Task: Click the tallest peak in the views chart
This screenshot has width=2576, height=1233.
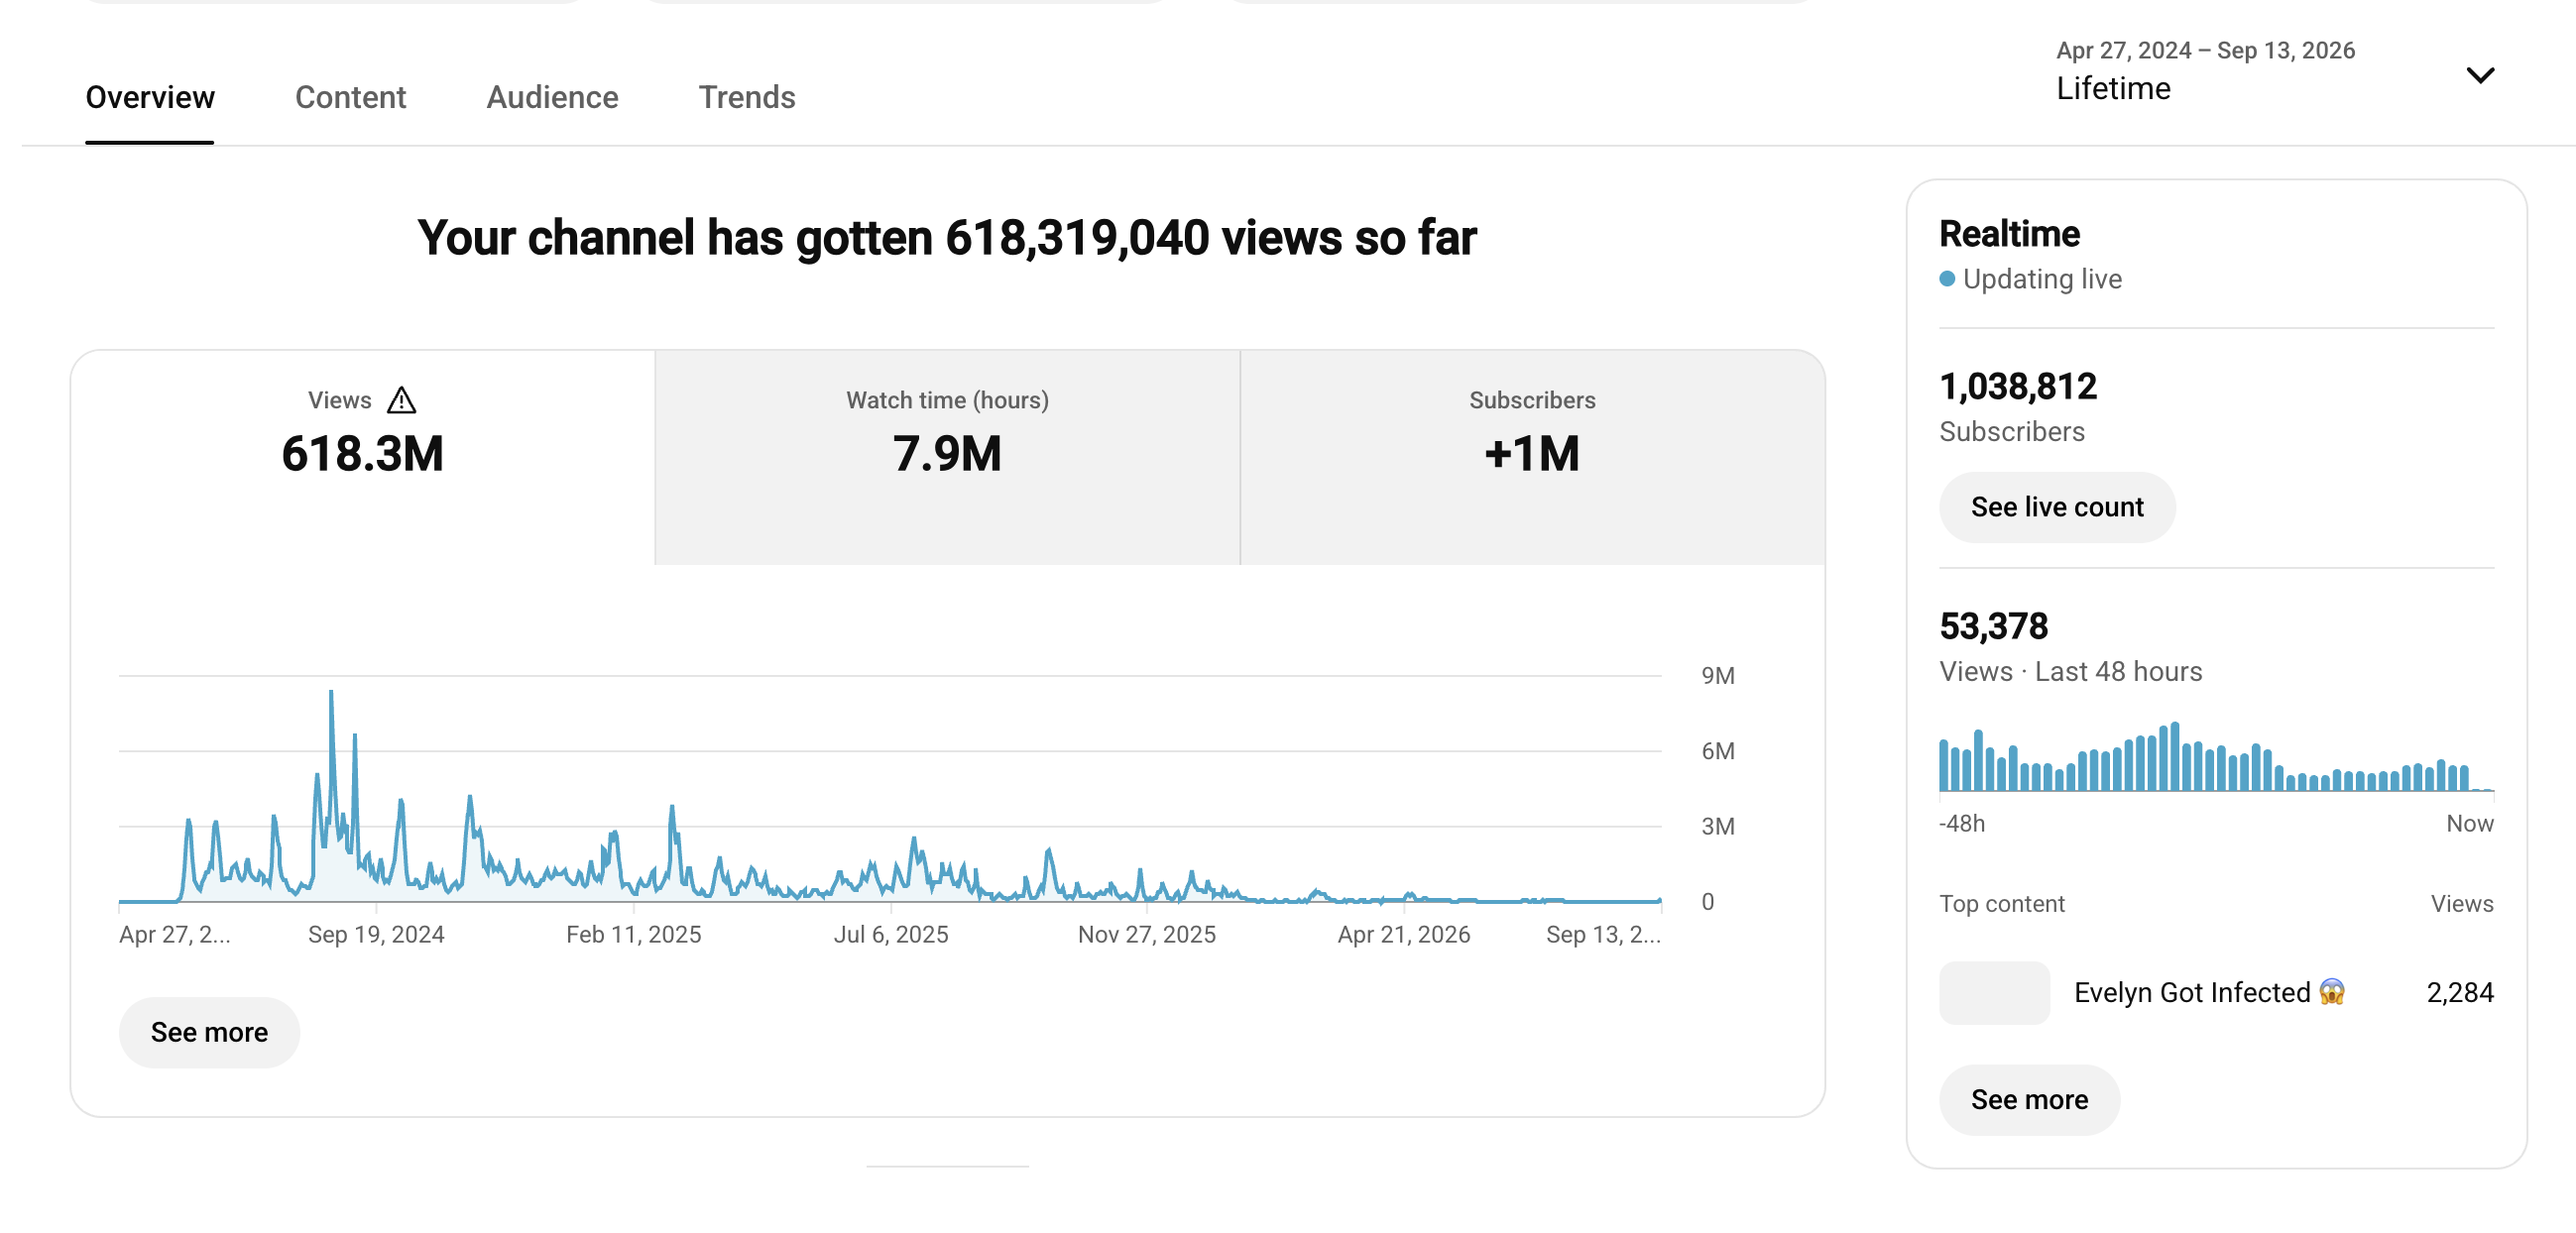Action: click(x=331, y=692)
